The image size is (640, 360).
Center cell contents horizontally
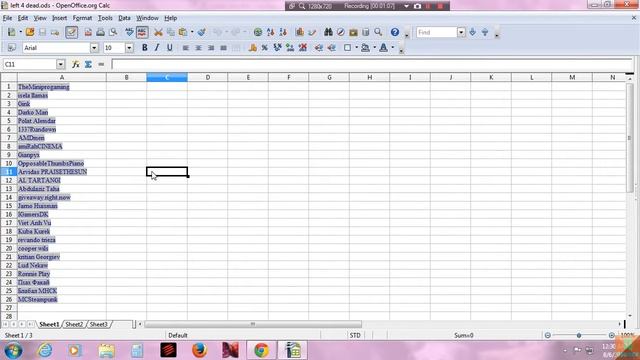pos(198,48)
